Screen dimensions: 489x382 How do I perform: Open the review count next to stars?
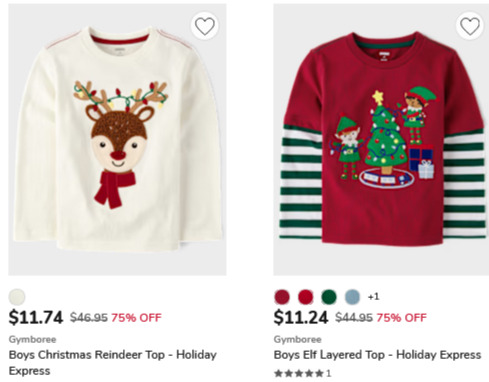(328, 373)
